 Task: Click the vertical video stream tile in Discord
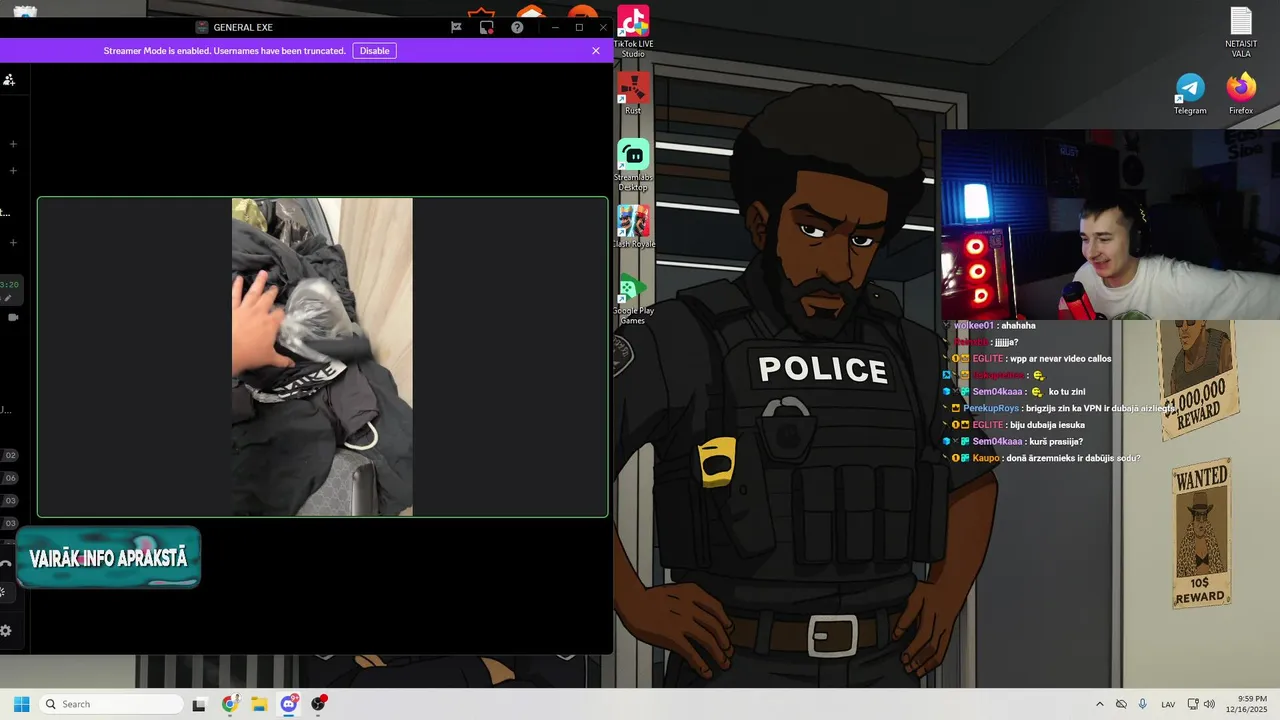pos(322,357)
